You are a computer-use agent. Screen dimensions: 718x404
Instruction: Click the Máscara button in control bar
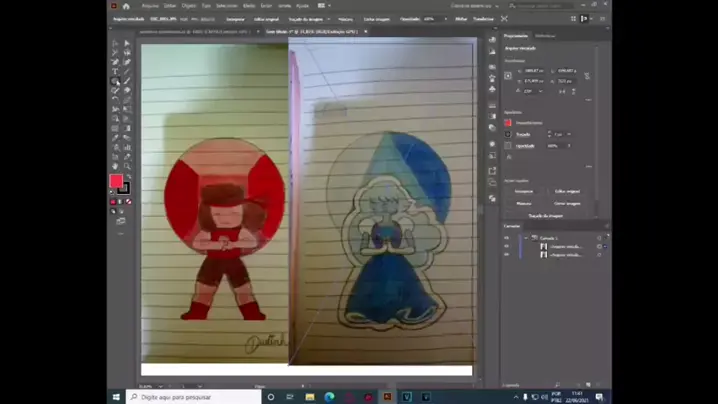pyautogui.click(x=345, y=19)
